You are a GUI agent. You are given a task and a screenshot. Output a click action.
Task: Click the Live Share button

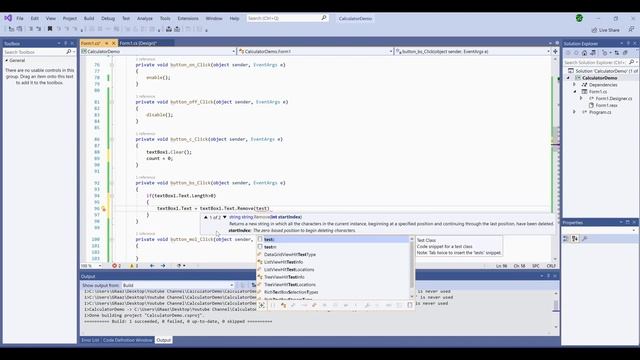click(x=606, y=30)
